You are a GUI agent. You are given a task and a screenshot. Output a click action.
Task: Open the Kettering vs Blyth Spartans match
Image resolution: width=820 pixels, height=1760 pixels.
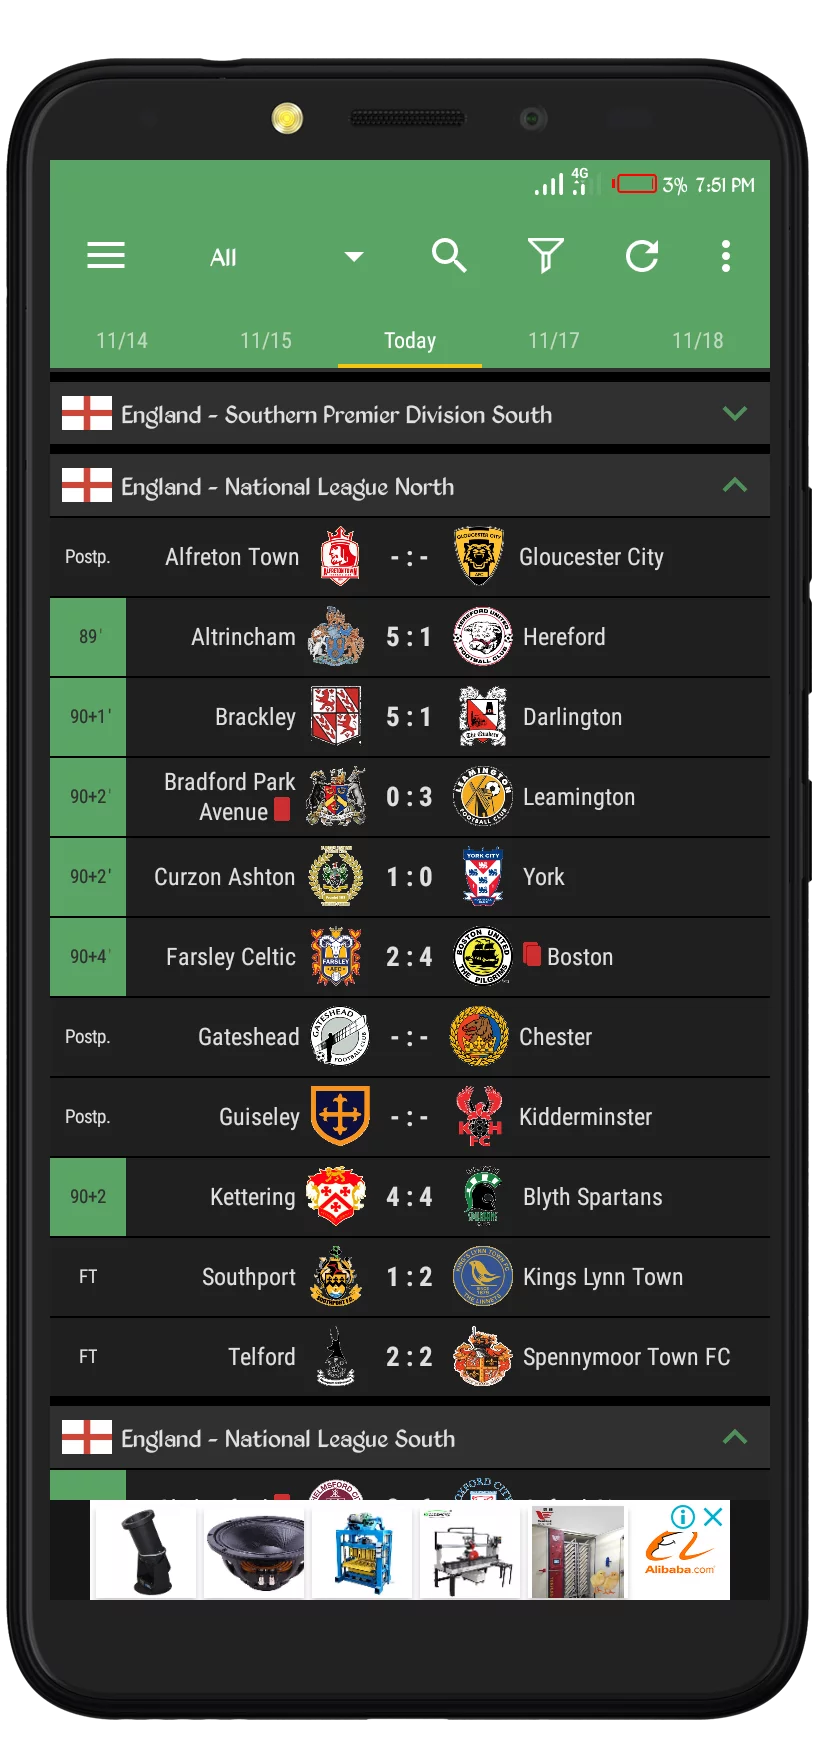[x=410, y=1197]
